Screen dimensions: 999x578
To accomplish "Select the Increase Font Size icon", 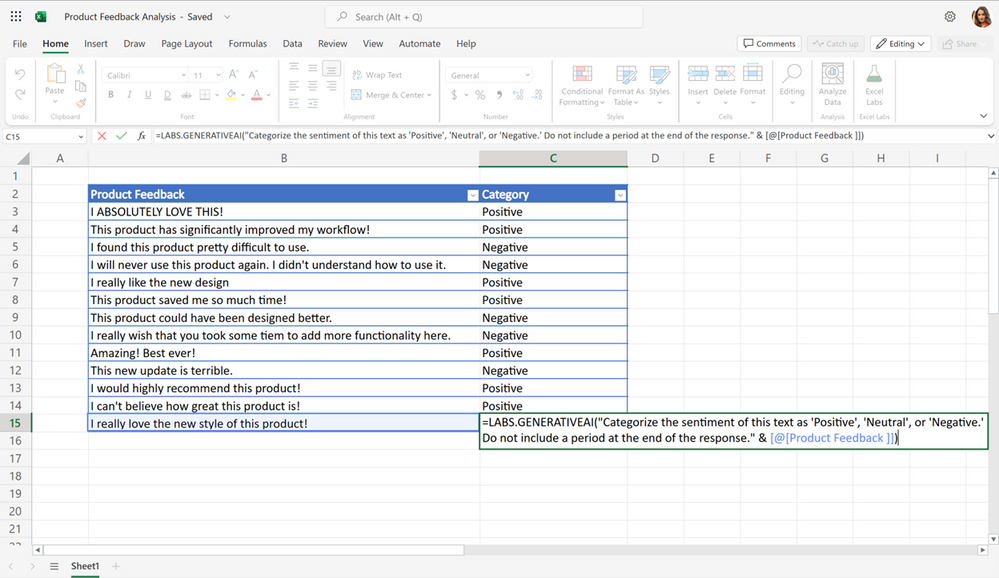I will click(234, 74).
